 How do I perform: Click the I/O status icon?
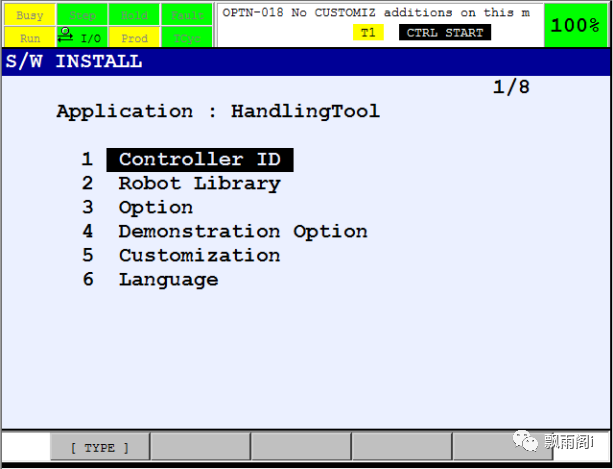point(82,38)
